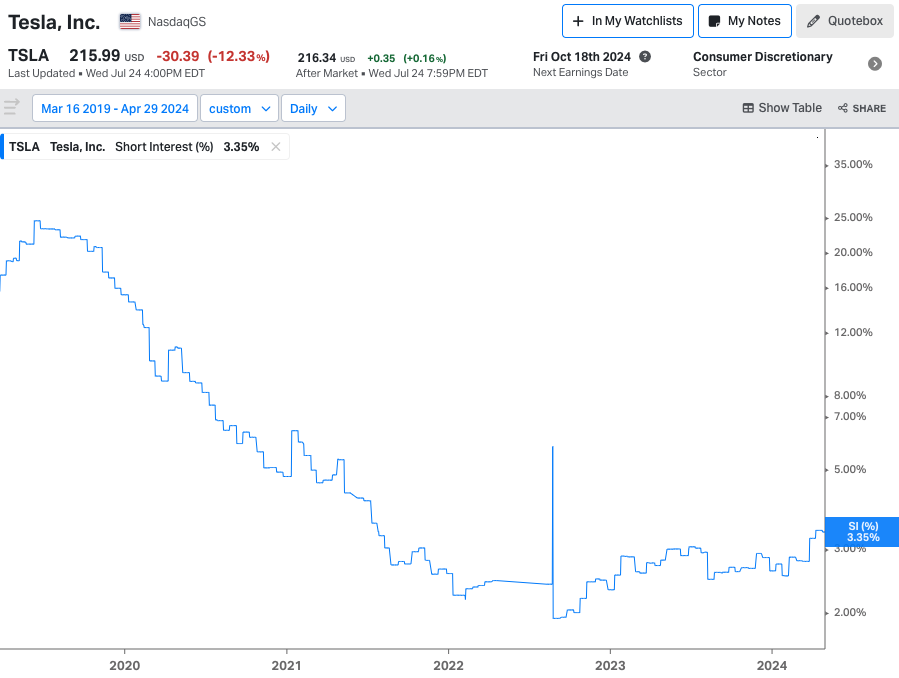Click the 2022 x-axis label
The image size is (899, 678).
click(x=448, y=665)
